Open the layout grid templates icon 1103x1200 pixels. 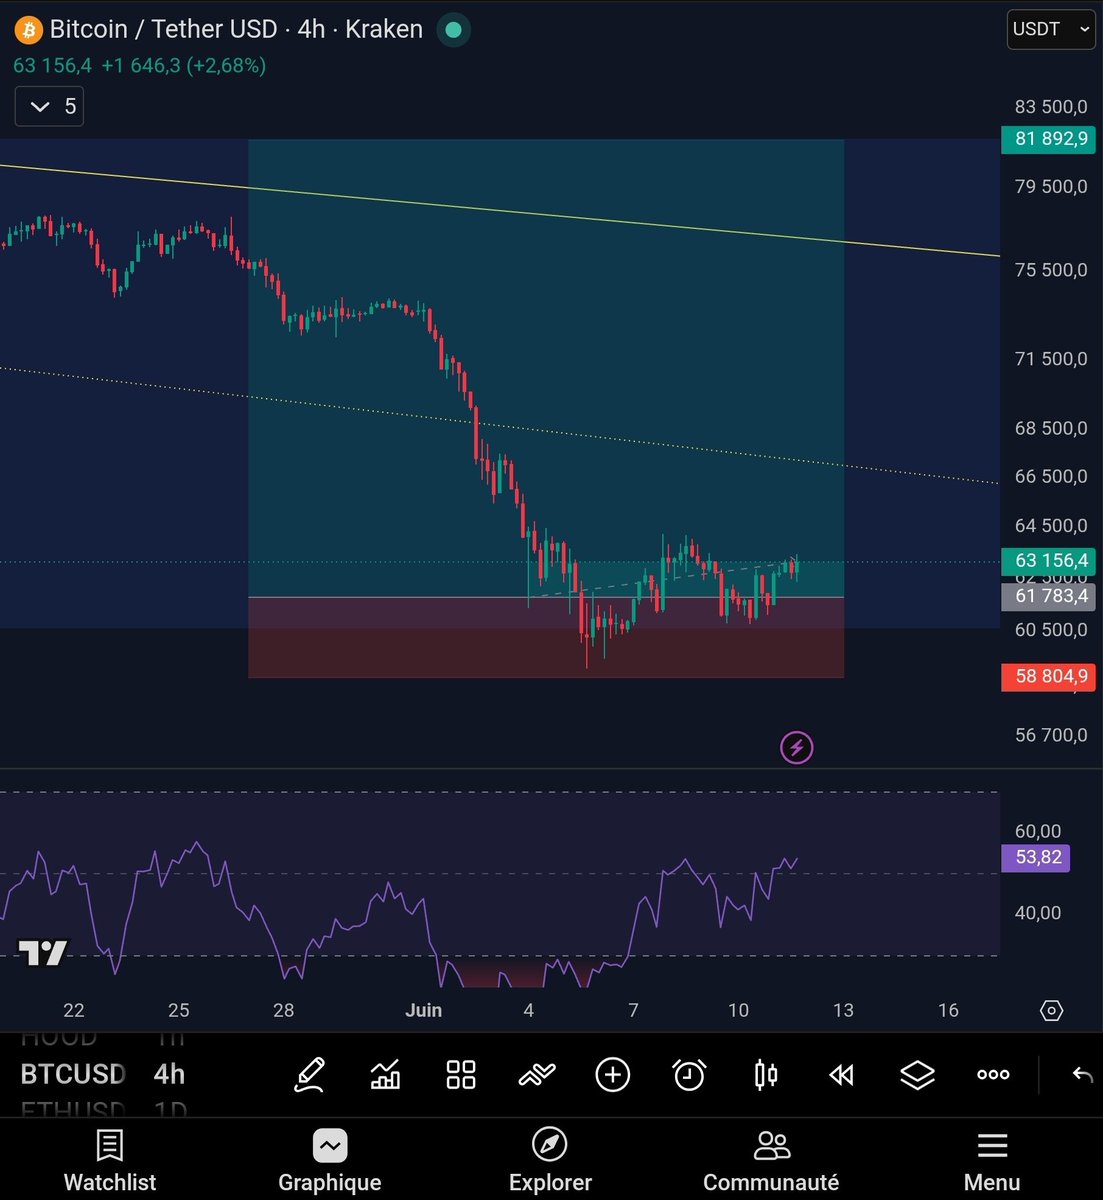pyautogui.click(x=461, y=1075)
